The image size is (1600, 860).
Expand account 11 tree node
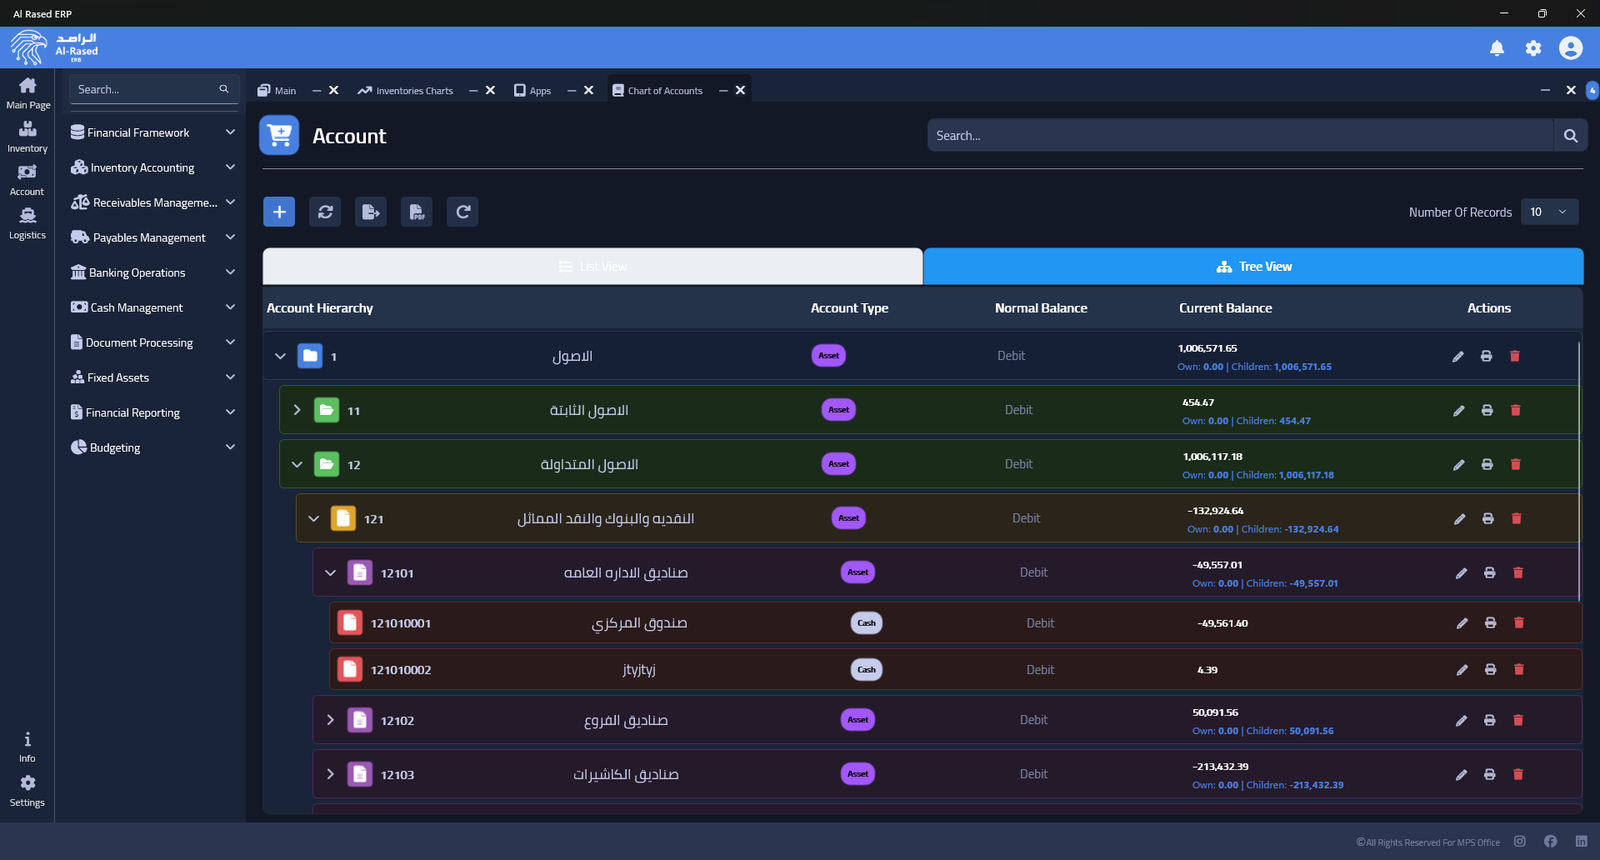pos(297,410)
